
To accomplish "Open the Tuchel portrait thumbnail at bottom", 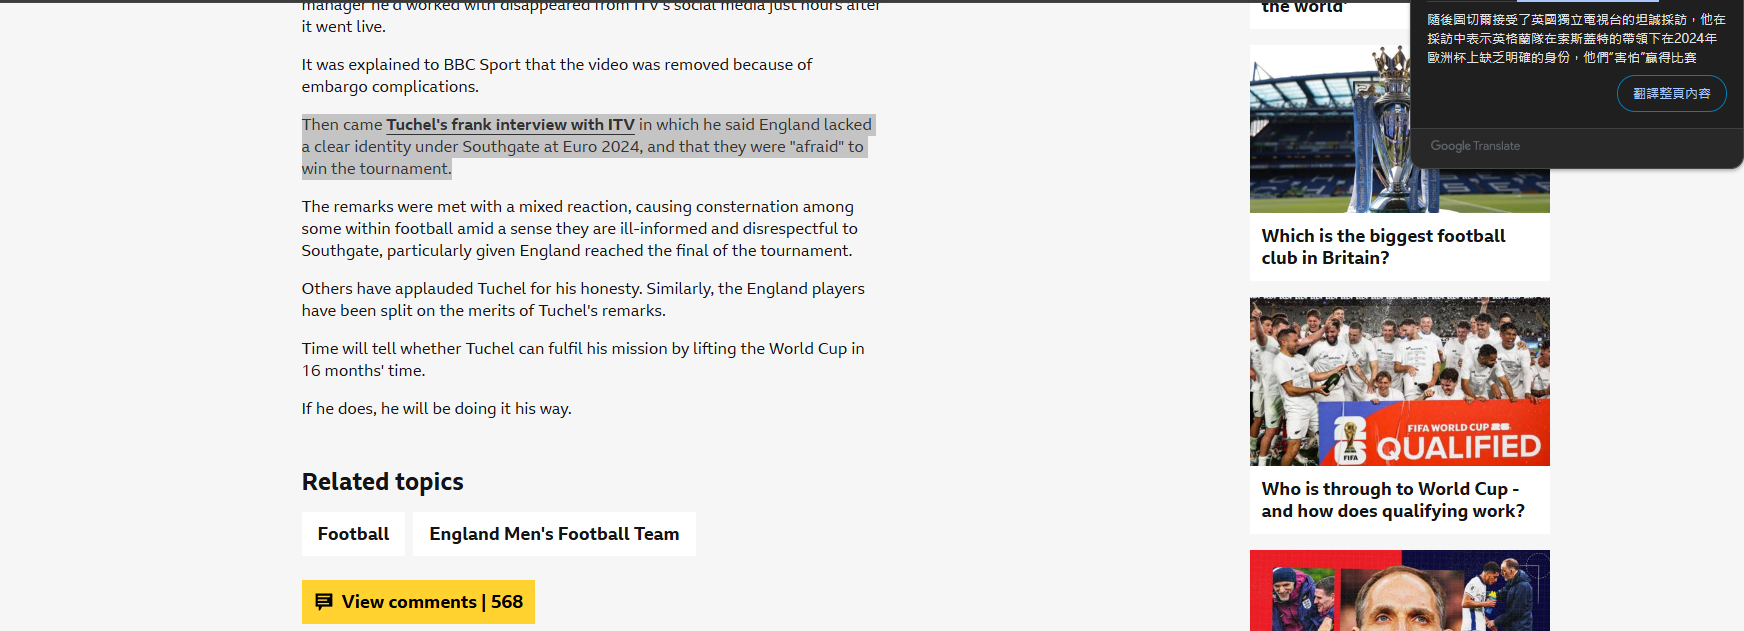I will (1399, 590).
